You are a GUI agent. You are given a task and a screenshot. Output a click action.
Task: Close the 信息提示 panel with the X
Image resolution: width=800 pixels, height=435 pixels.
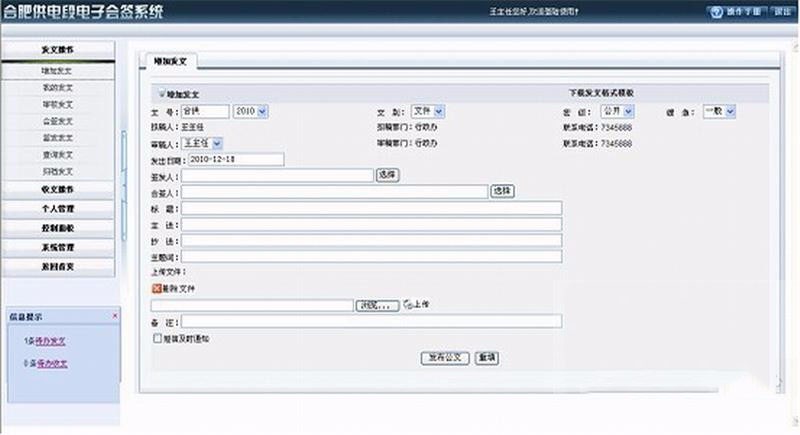point(114,316)
